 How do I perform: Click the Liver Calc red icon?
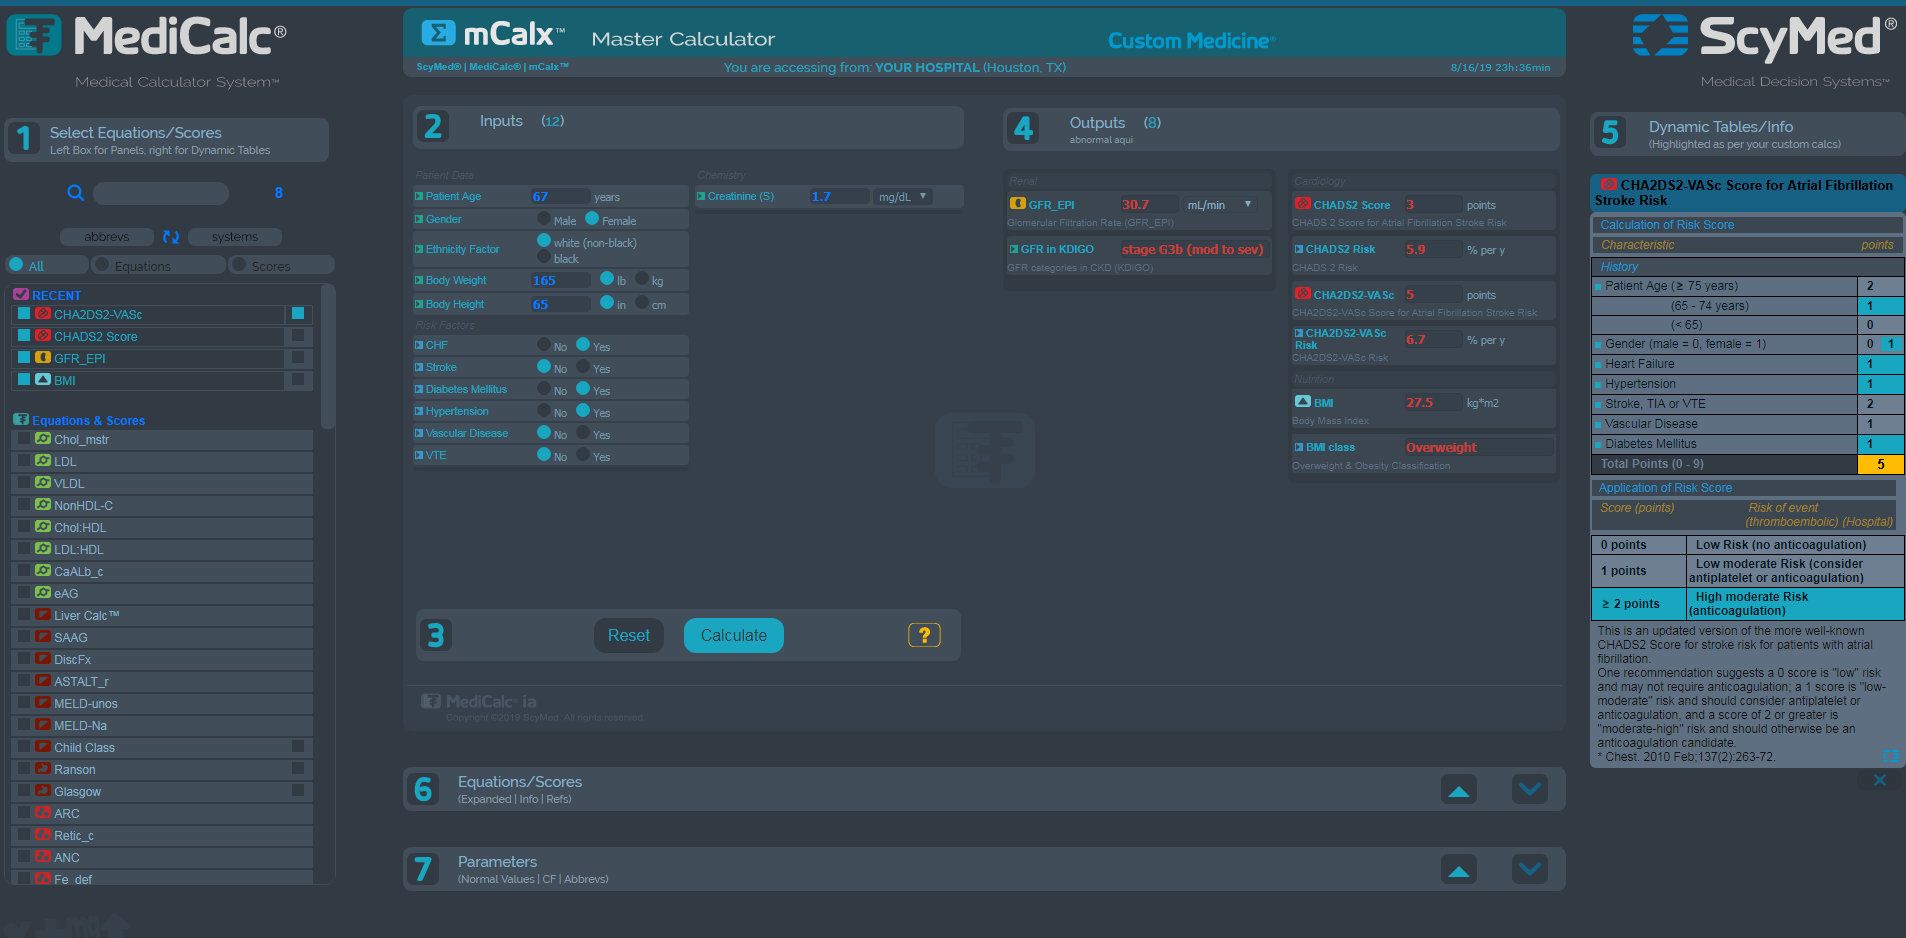[x=43, y=615]
